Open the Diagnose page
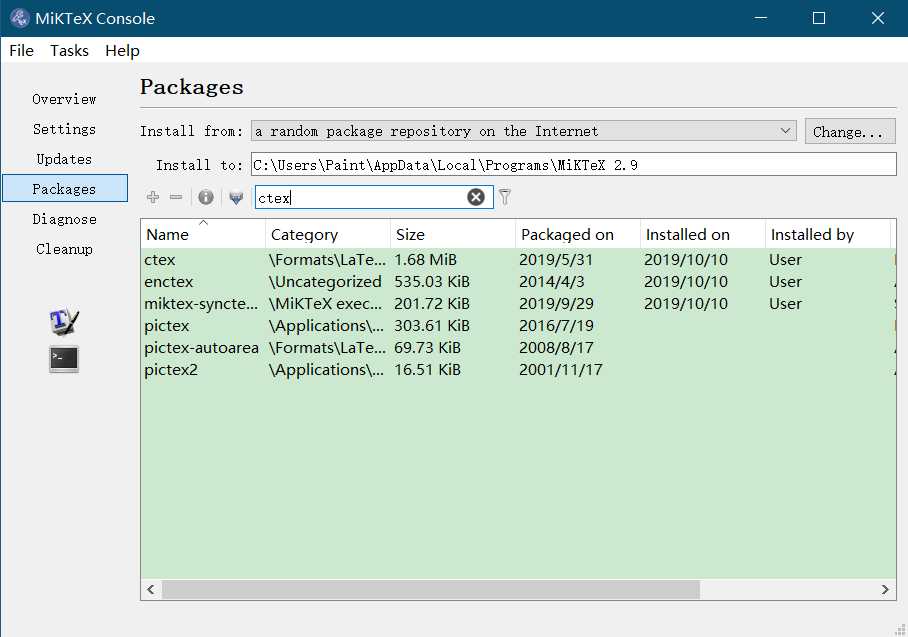Image resolution: width=908 pixels, height=637 pixels. 64,219
